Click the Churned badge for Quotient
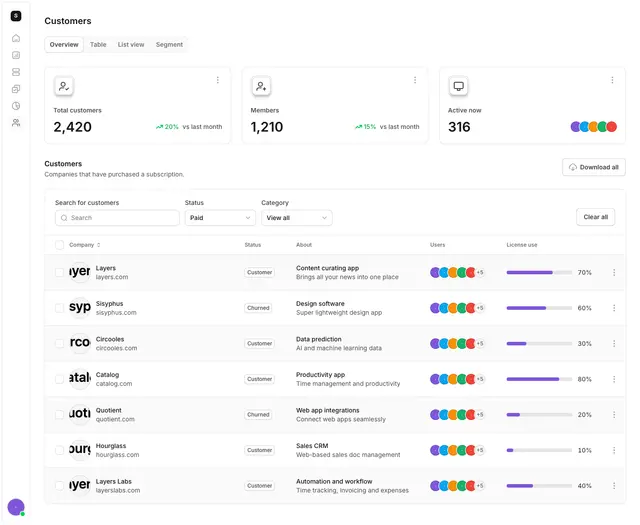Image resolution: width=640 pixels, height=525 pixels. [258, 414]
